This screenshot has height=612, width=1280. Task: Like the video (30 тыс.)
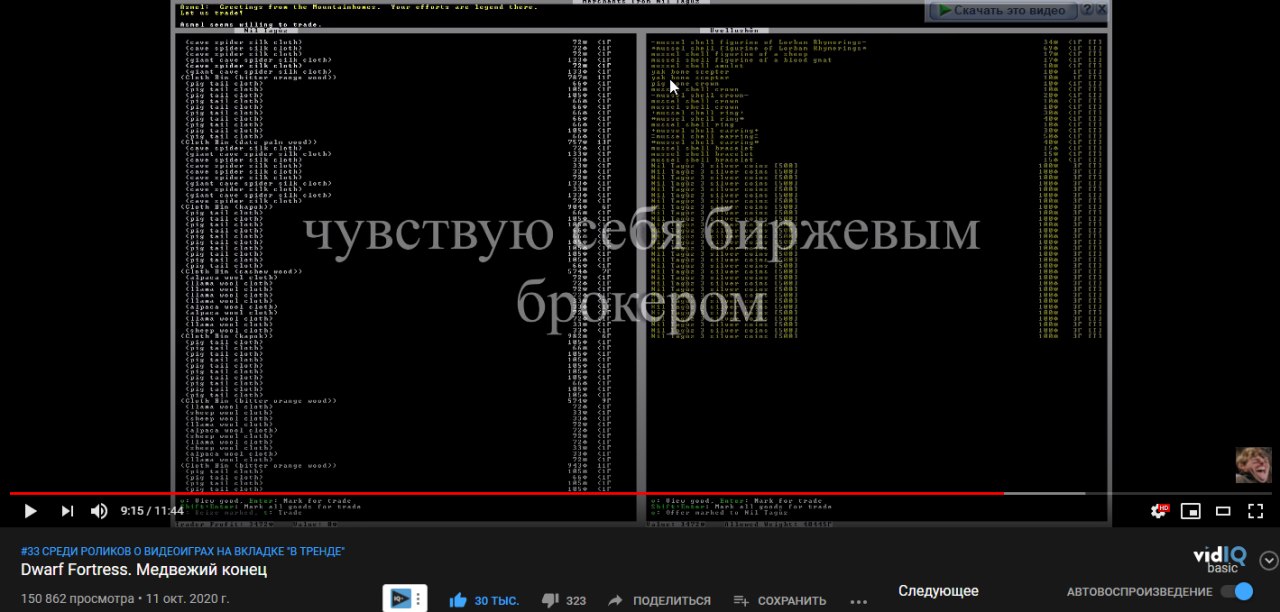pos(484,600)
